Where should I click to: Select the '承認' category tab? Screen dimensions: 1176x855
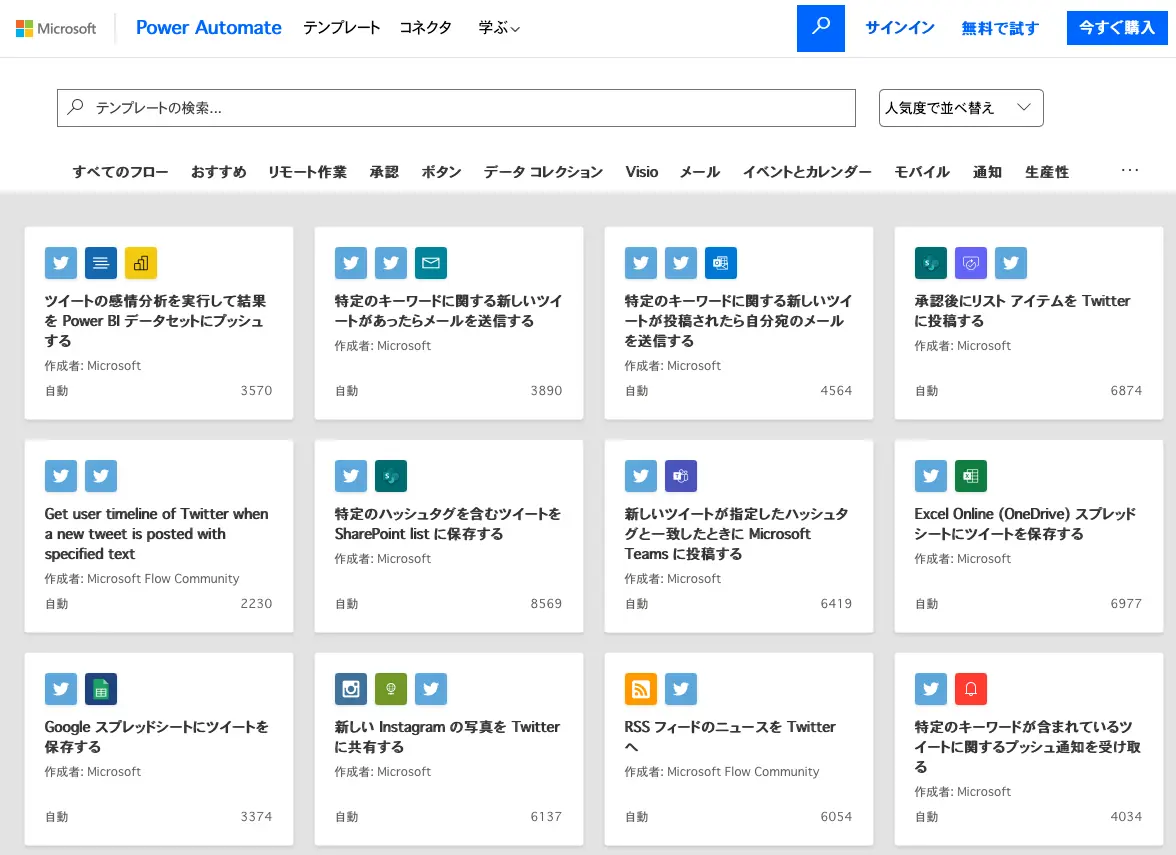click(384, 172)
